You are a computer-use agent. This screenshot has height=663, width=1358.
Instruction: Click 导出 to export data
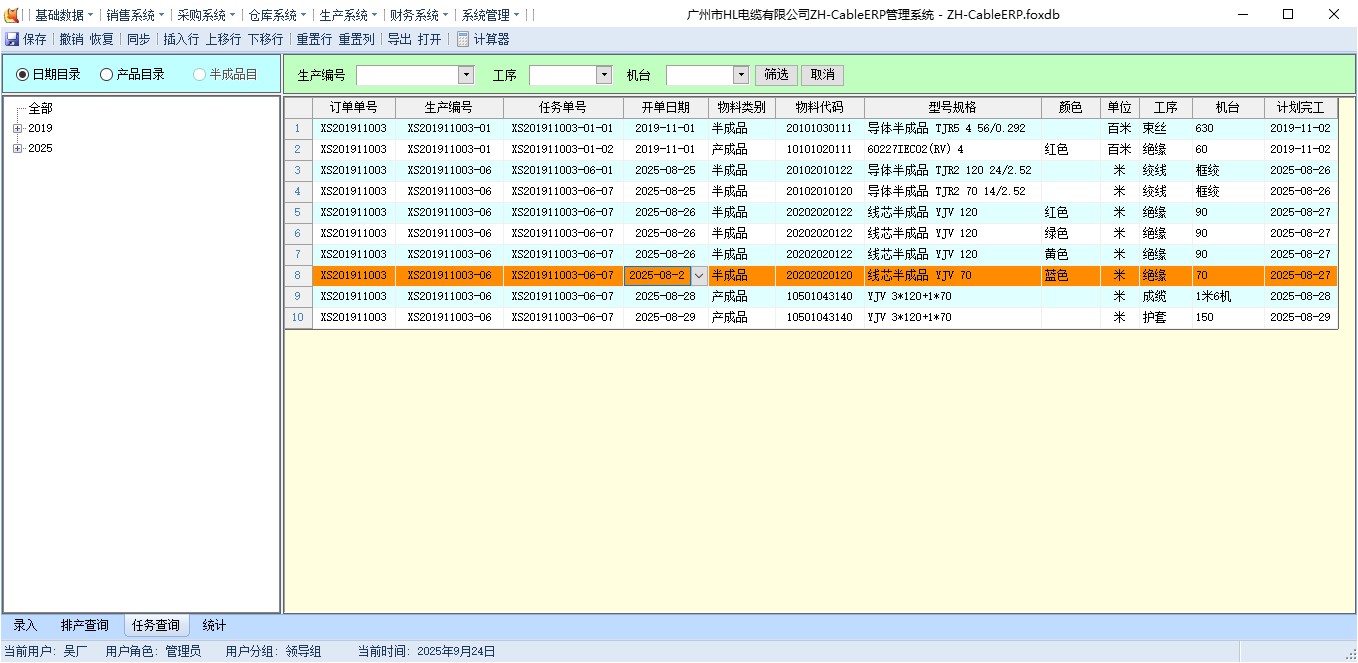pos(399,39)
